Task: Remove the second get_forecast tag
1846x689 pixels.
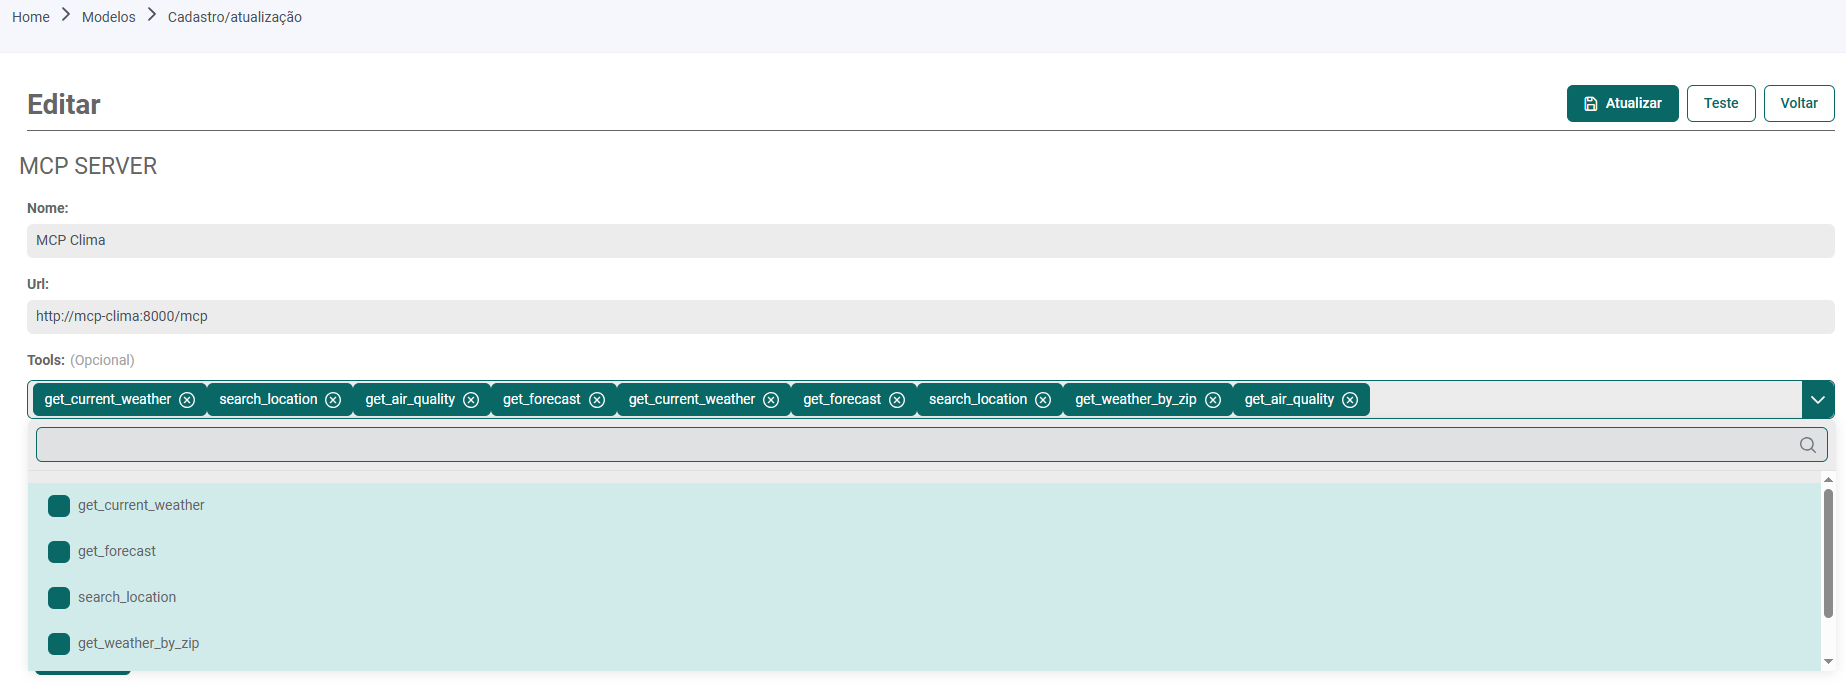Action: pyautogui.click(x=897, y=400)
